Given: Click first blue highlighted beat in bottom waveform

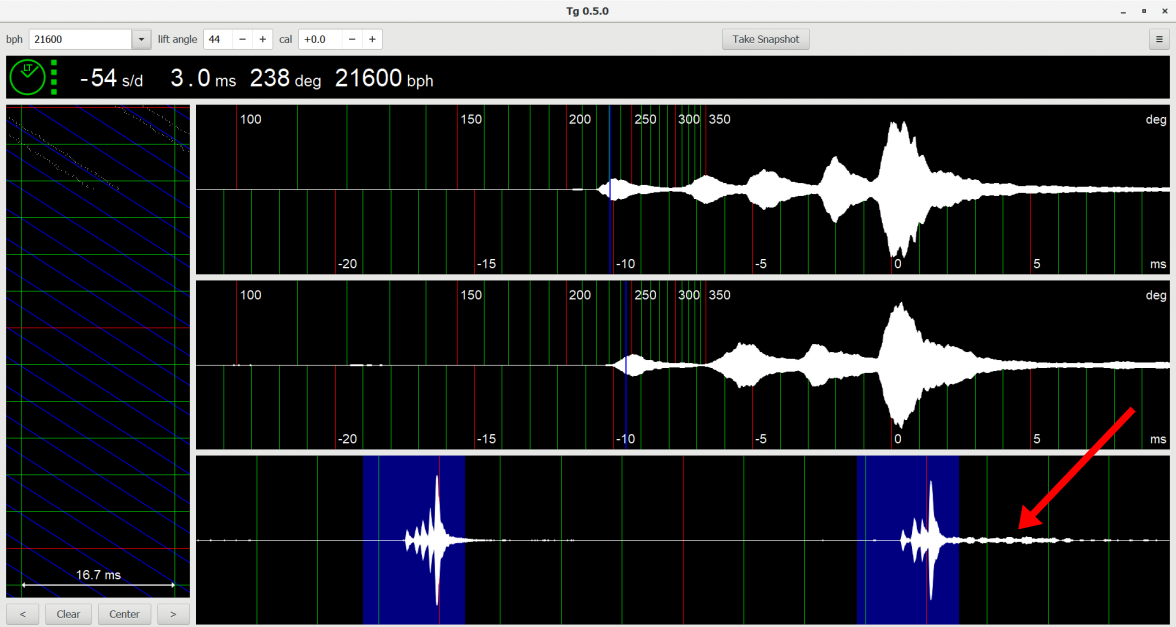Looking at the screenshot, I should pyautogui.click(x=414, y=540).
